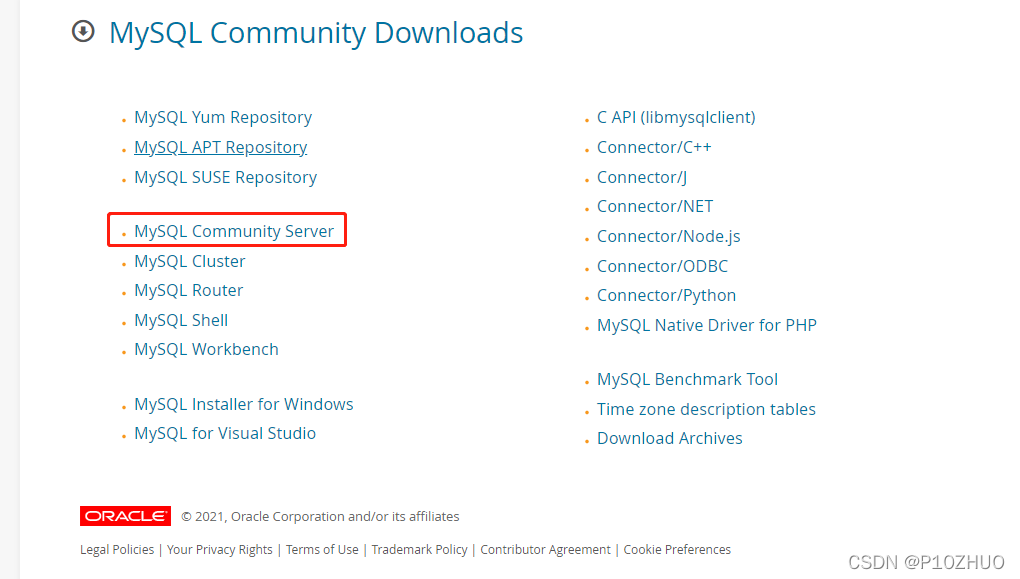This screenshot has width=1020, height=579.
Task: Click the download circle icon beside the heading
Action: tap(83, 31)
